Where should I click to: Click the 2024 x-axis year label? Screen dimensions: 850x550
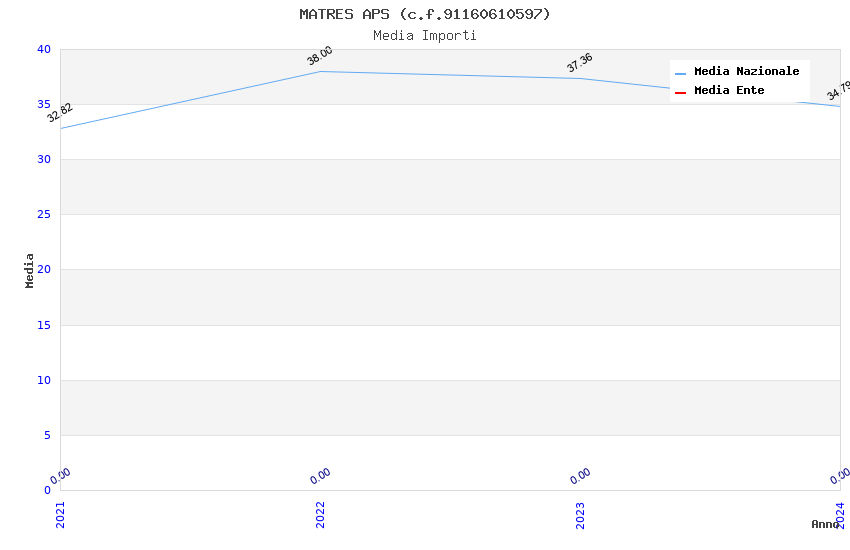pos(840,514)
